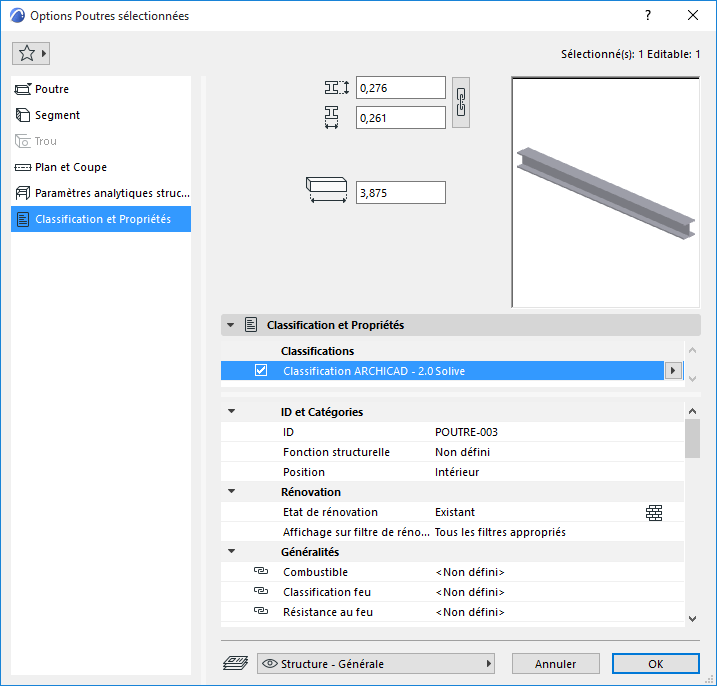Collapse the Rénovation group
The width and height of the screenshot is (717, 686).
[x=232, y=491]
